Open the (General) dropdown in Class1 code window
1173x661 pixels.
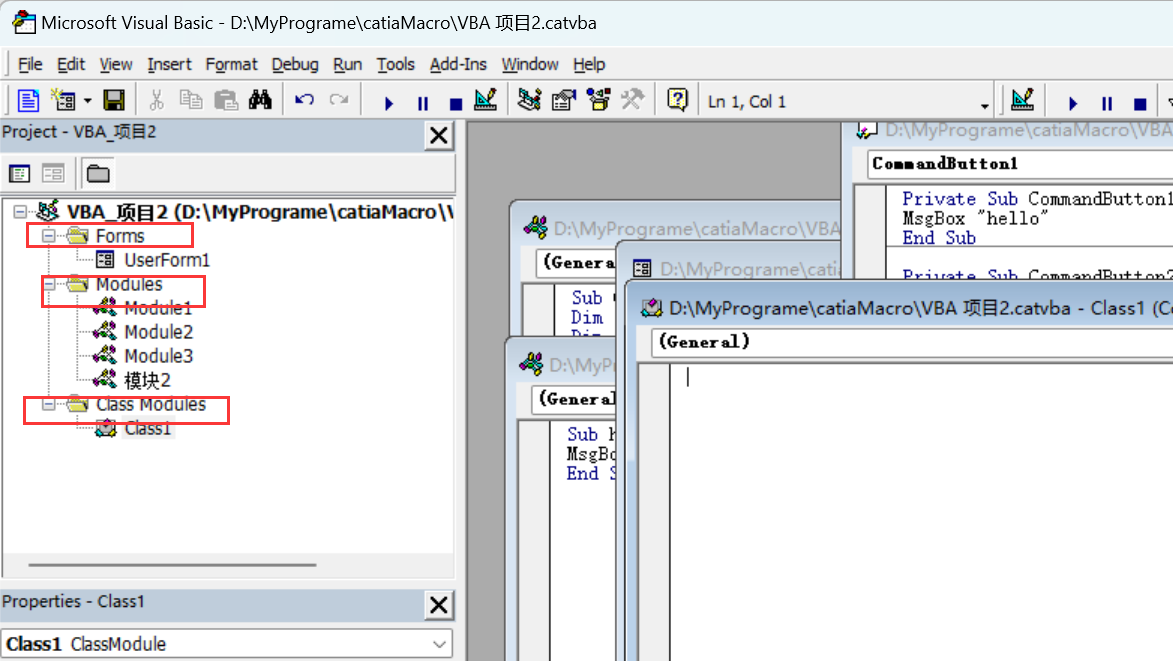pos(911,342)
